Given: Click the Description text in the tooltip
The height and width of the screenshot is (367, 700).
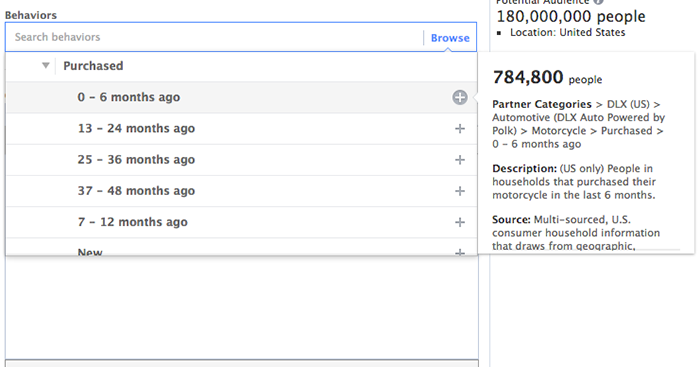Looking at the screenshot, I should coord(574,182).
